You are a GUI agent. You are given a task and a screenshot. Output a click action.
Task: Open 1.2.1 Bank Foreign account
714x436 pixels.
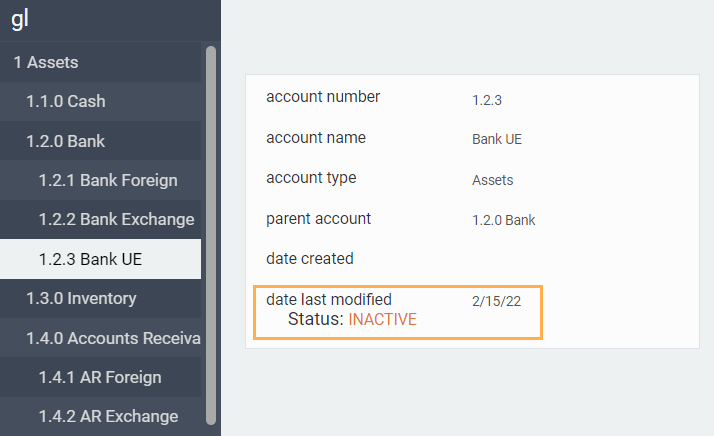pyautogui.click(x=108, y=181)
